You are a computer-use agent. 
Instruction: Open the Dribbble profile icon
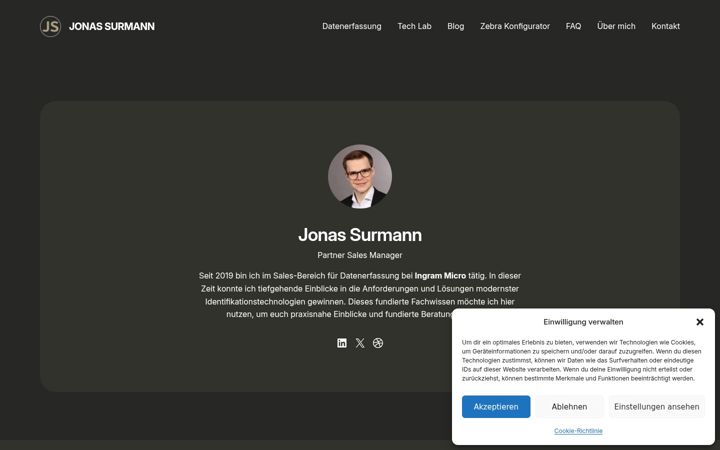pos(378,343)
